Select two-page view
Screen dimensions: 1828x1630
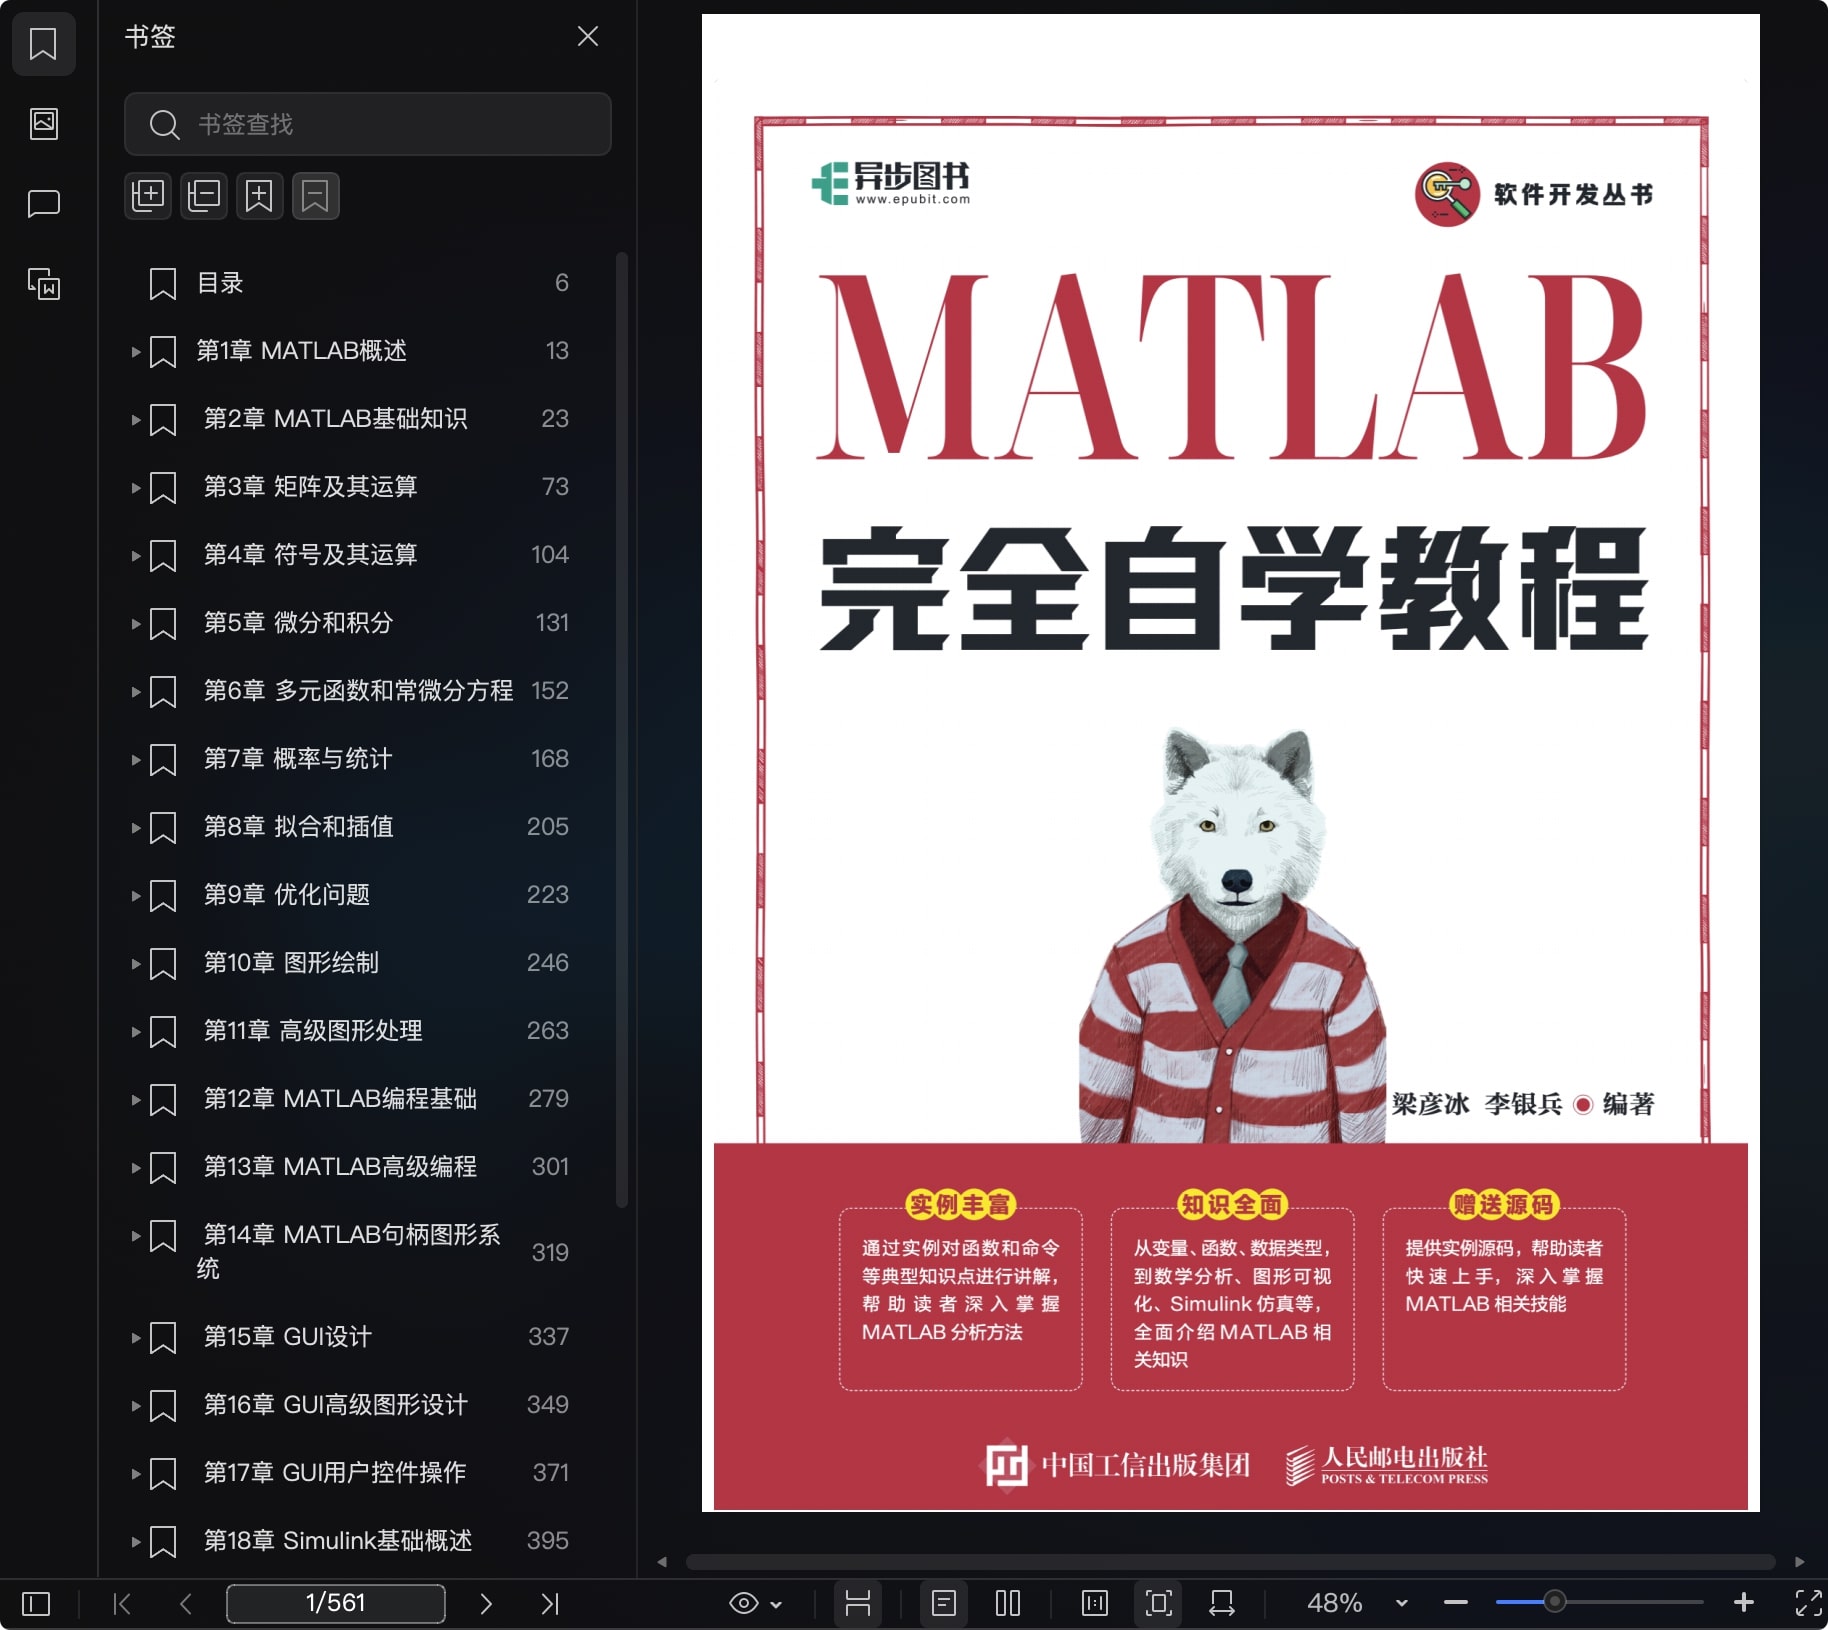pos(1008,1603)
